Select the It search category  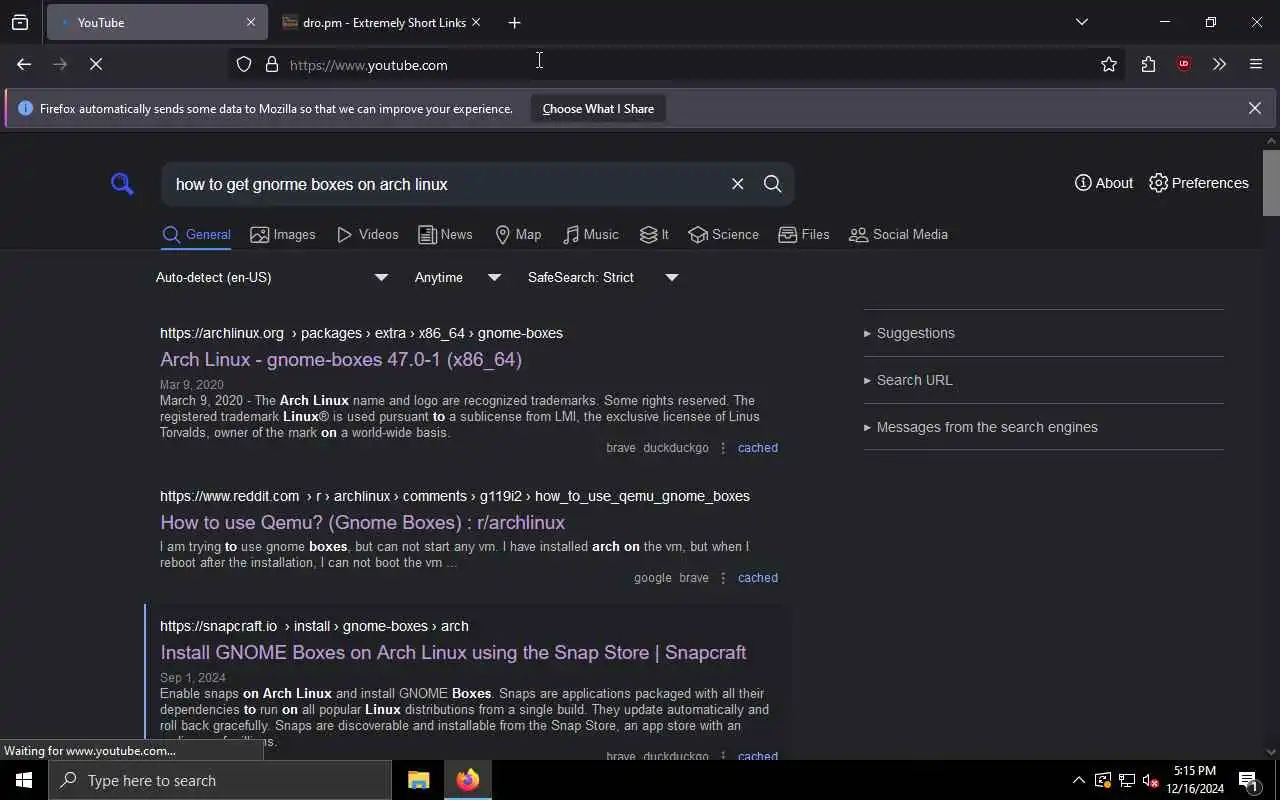(654, 235)
